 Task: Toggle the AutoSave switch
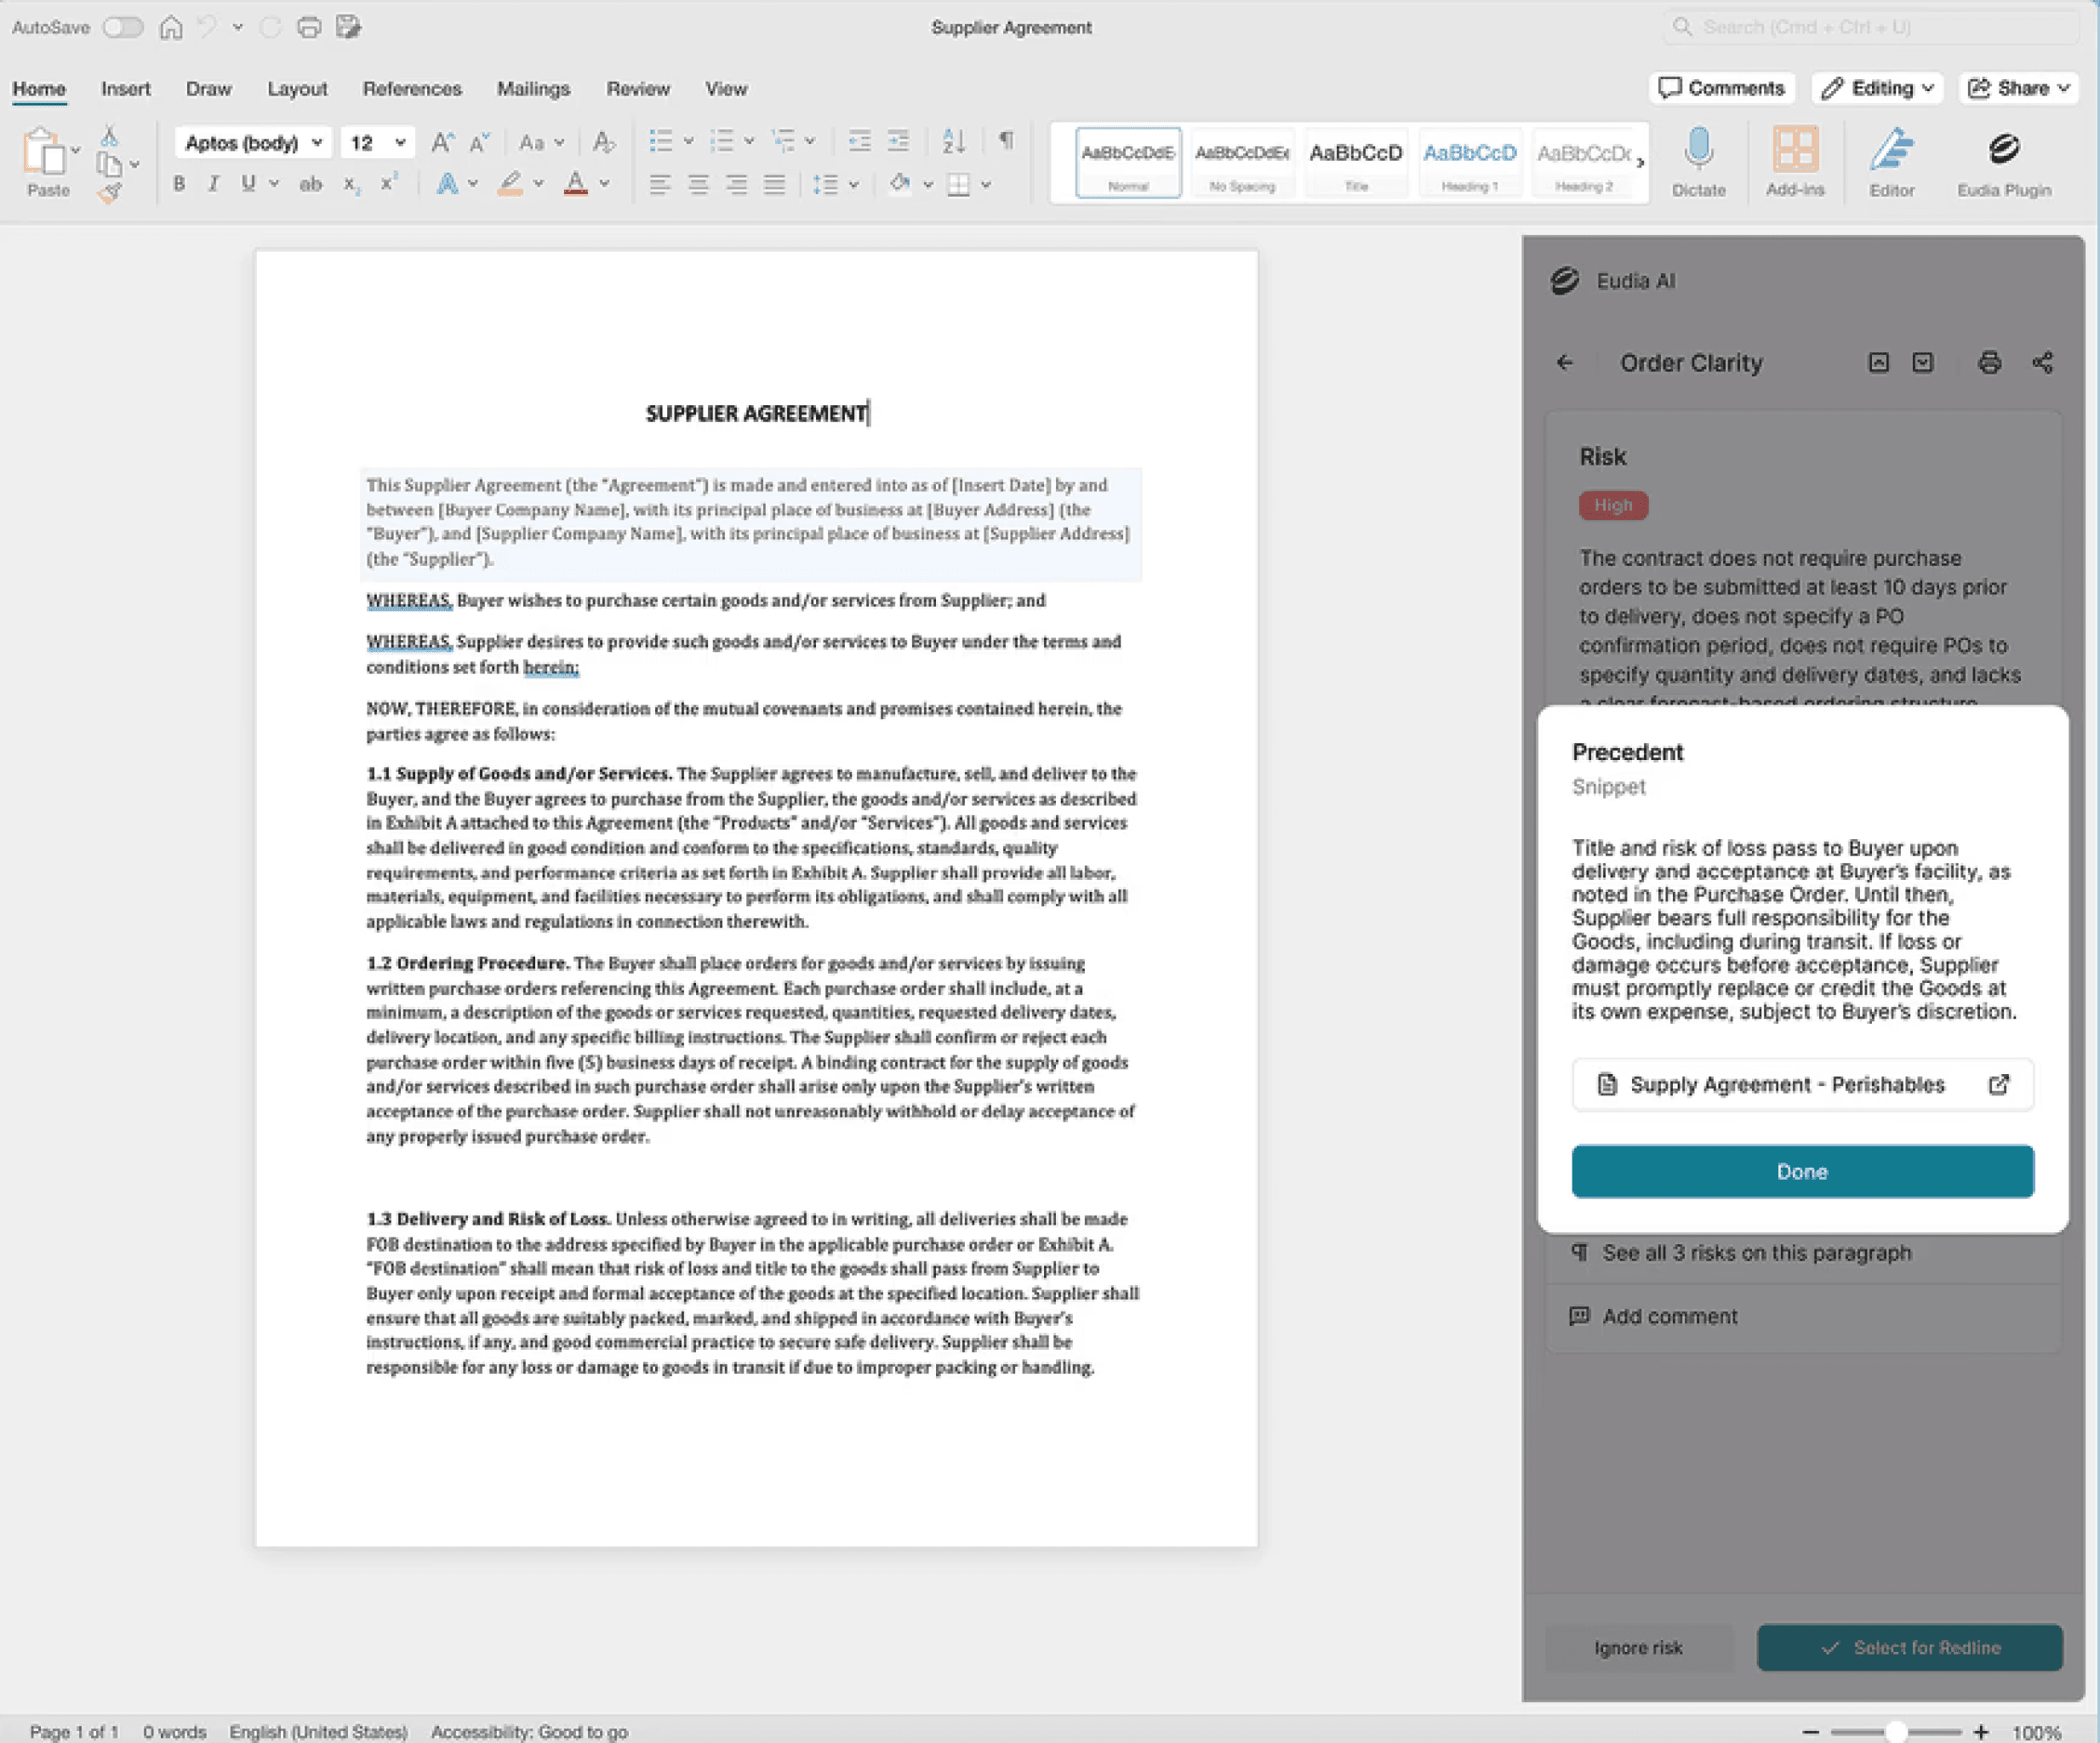[x=123, y=27]
